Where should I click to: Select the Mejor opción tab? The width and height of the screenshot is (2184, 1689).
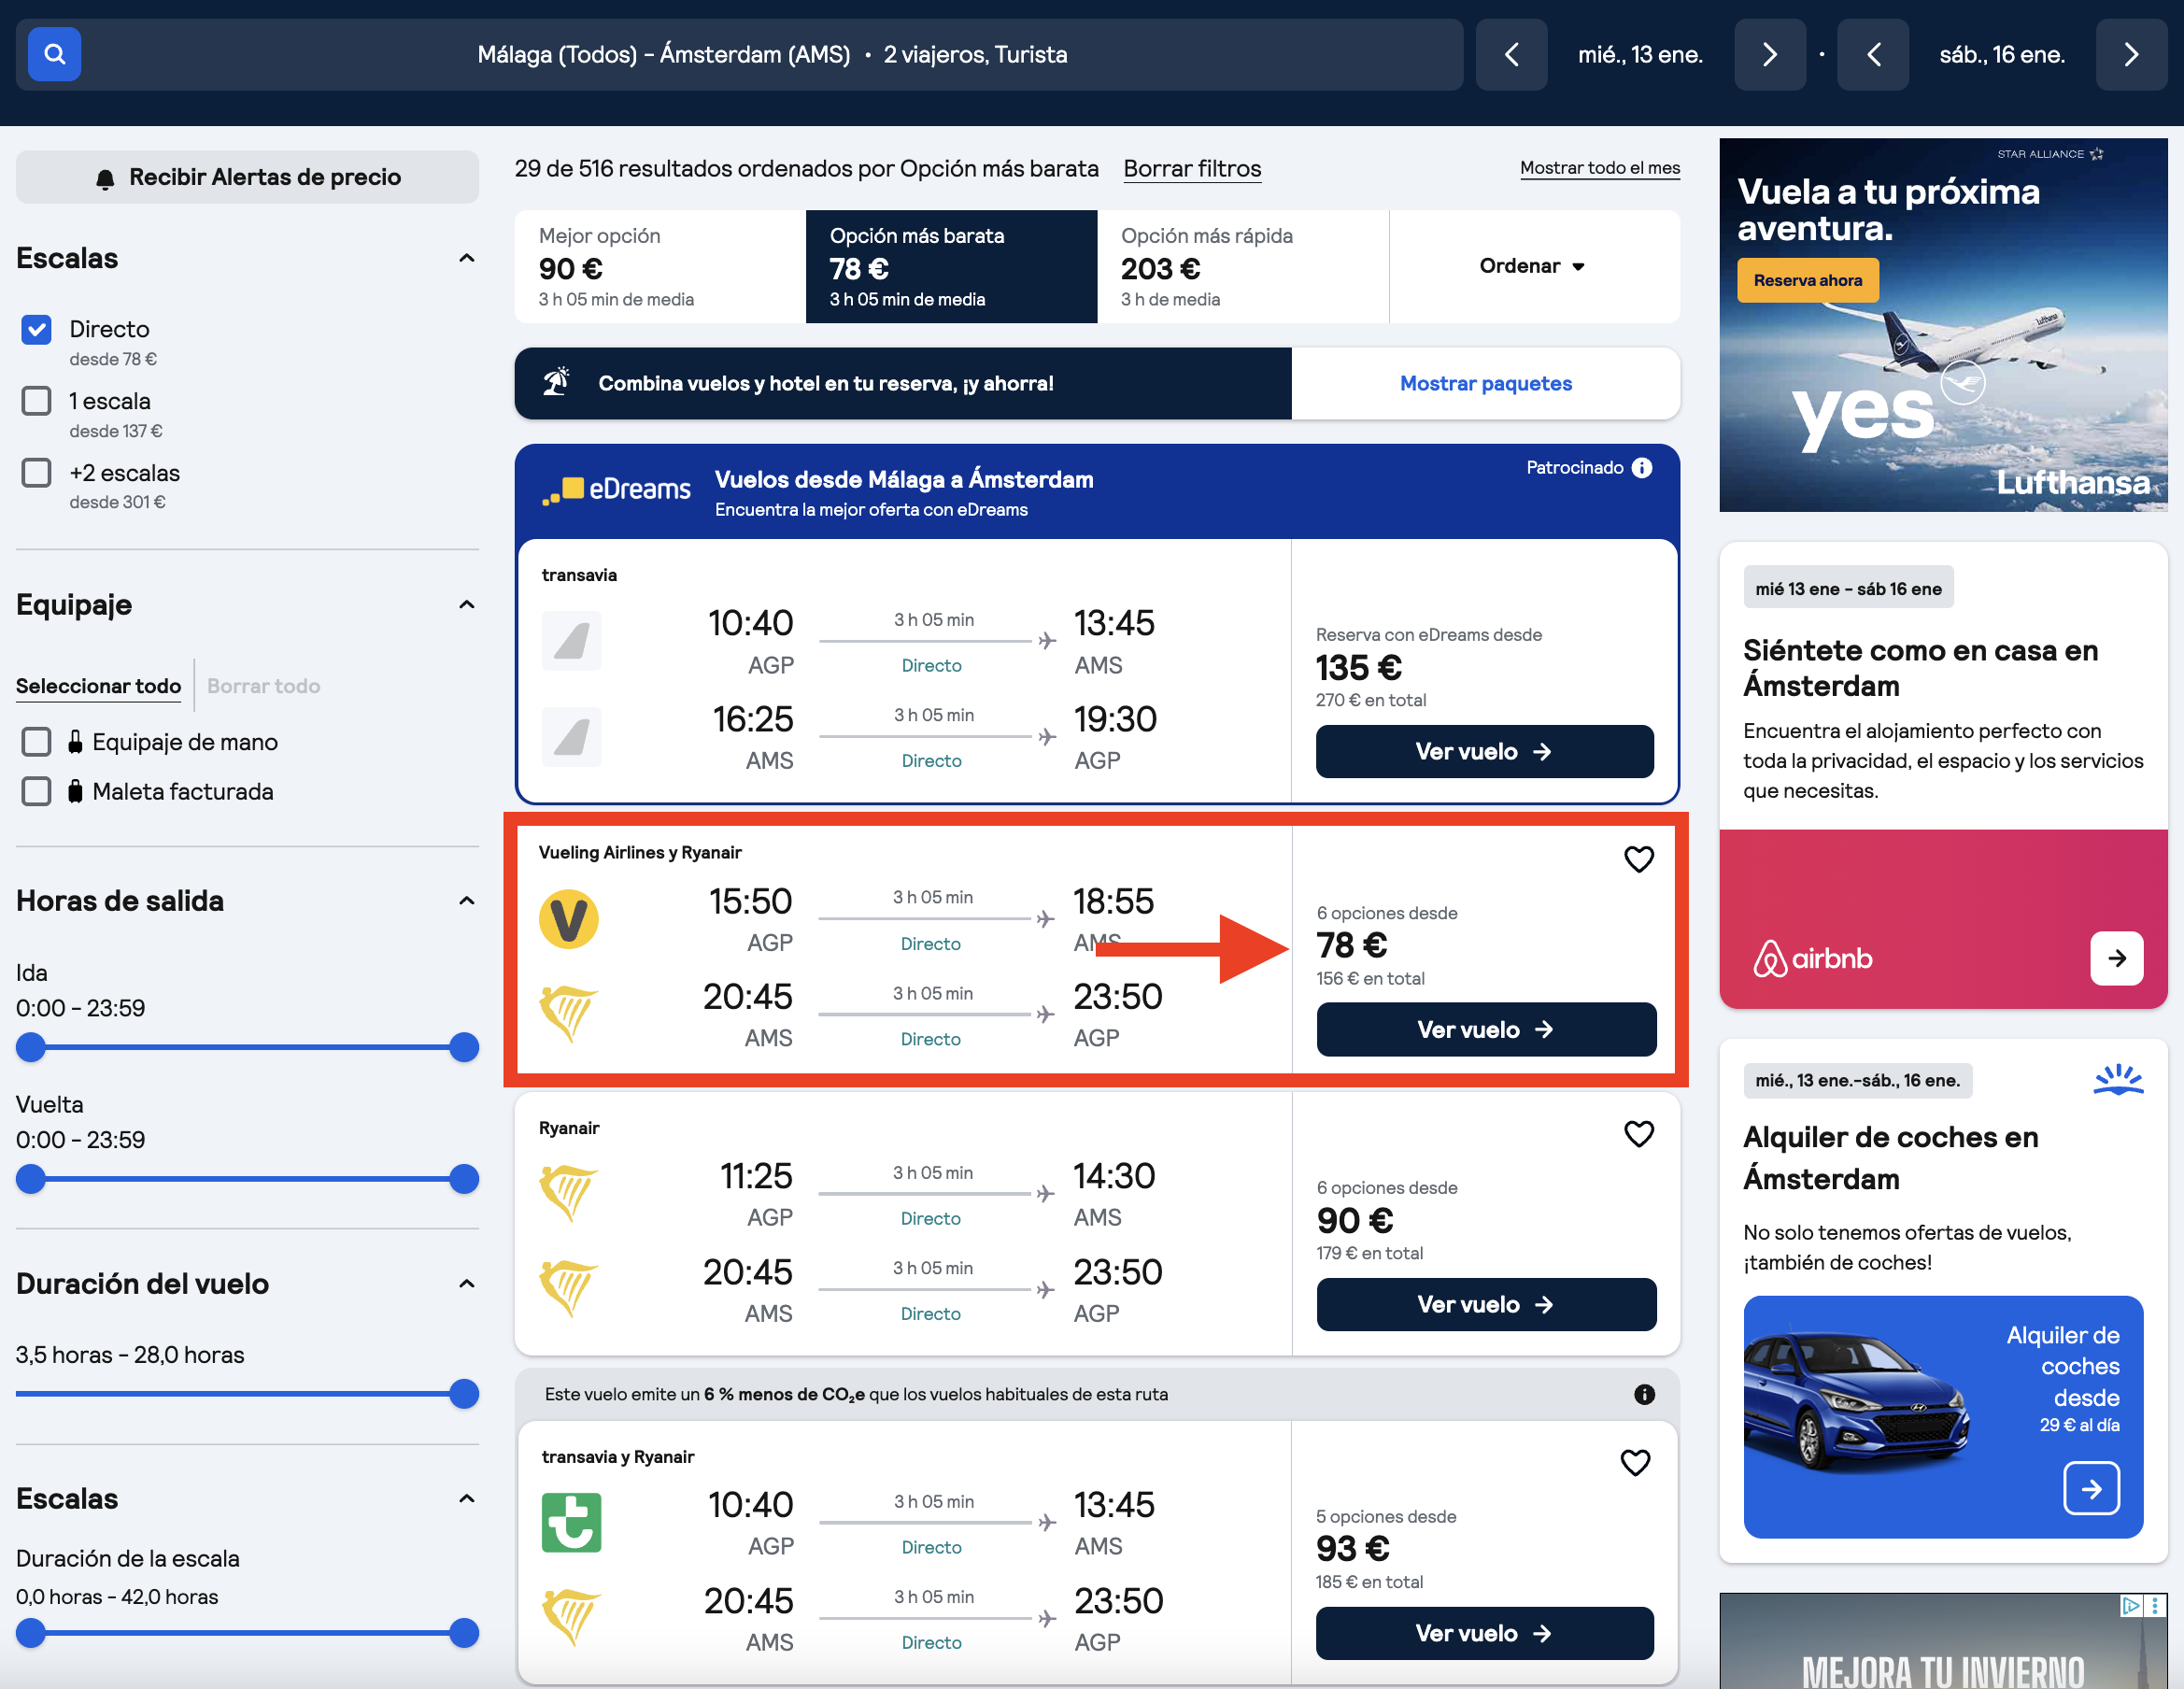(660, 266)
